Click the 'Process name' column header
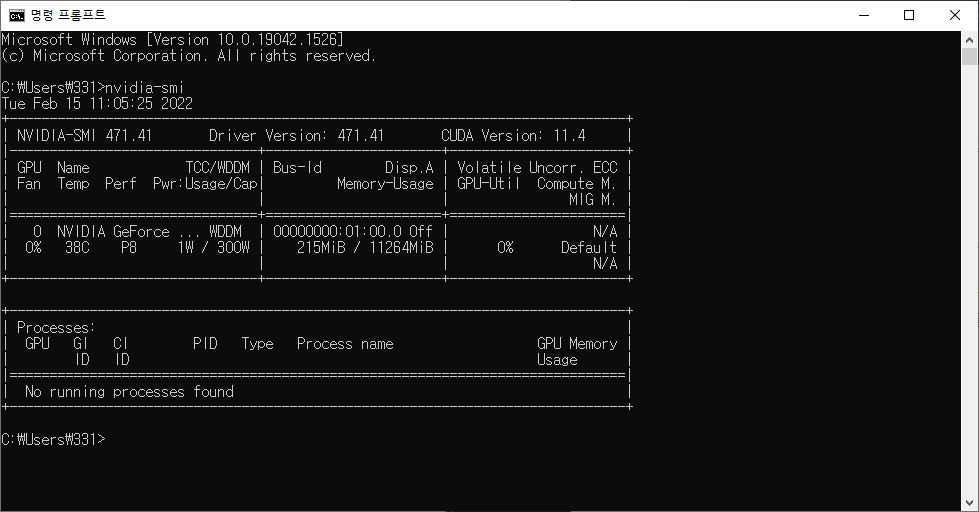Image resolution: width=979 pixels, height=512 pixels. click(x=345, y=344)
